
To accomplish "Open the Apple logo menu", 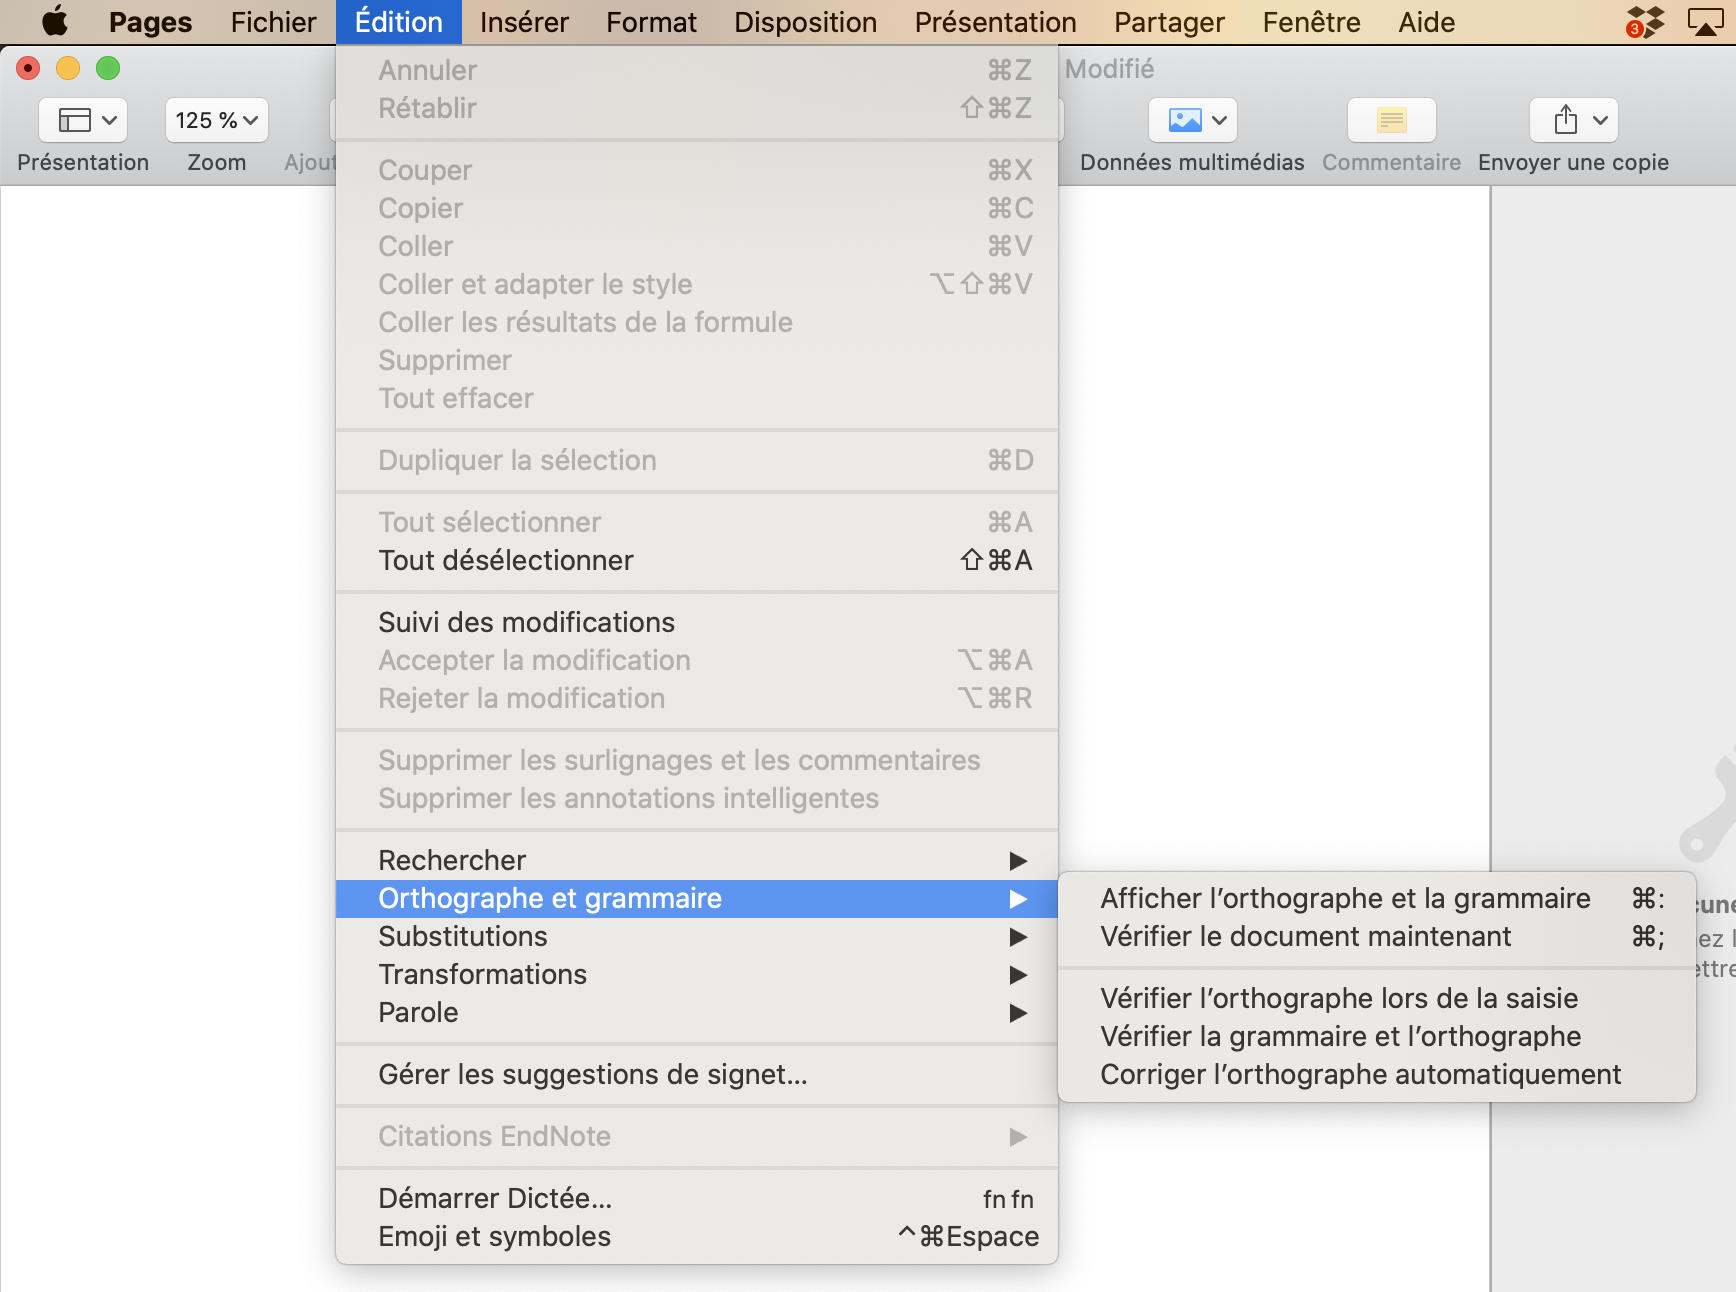I will click(x=55, y=22).
